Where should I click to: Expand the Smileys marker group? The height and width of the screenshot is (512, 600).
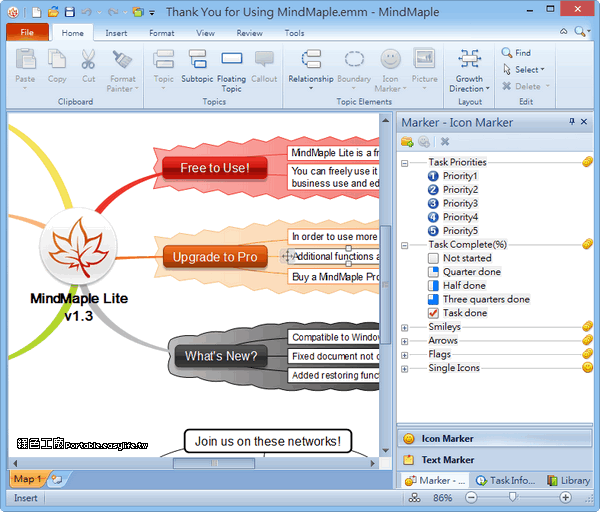click(x=404, y=328)
